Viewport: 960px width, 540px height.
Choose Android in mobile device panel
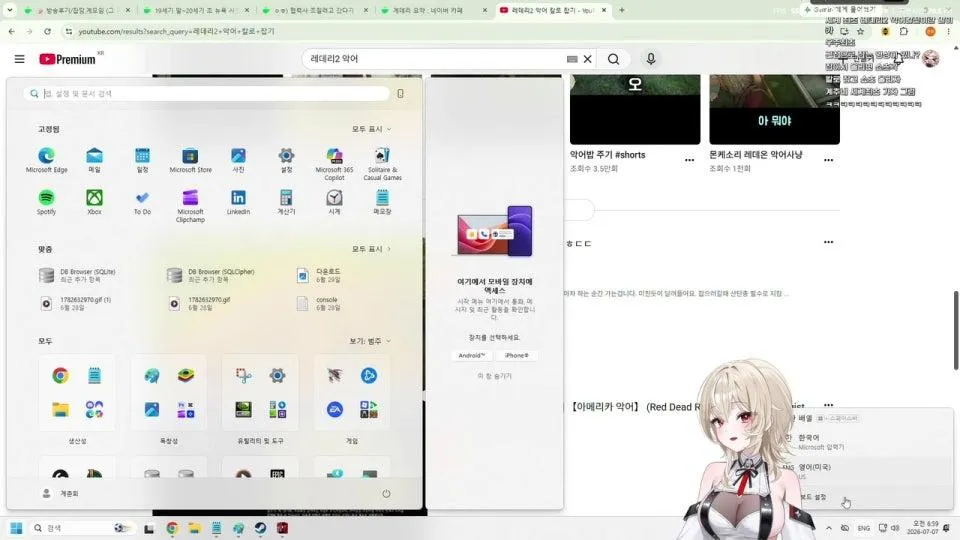(x=471, y=356)
